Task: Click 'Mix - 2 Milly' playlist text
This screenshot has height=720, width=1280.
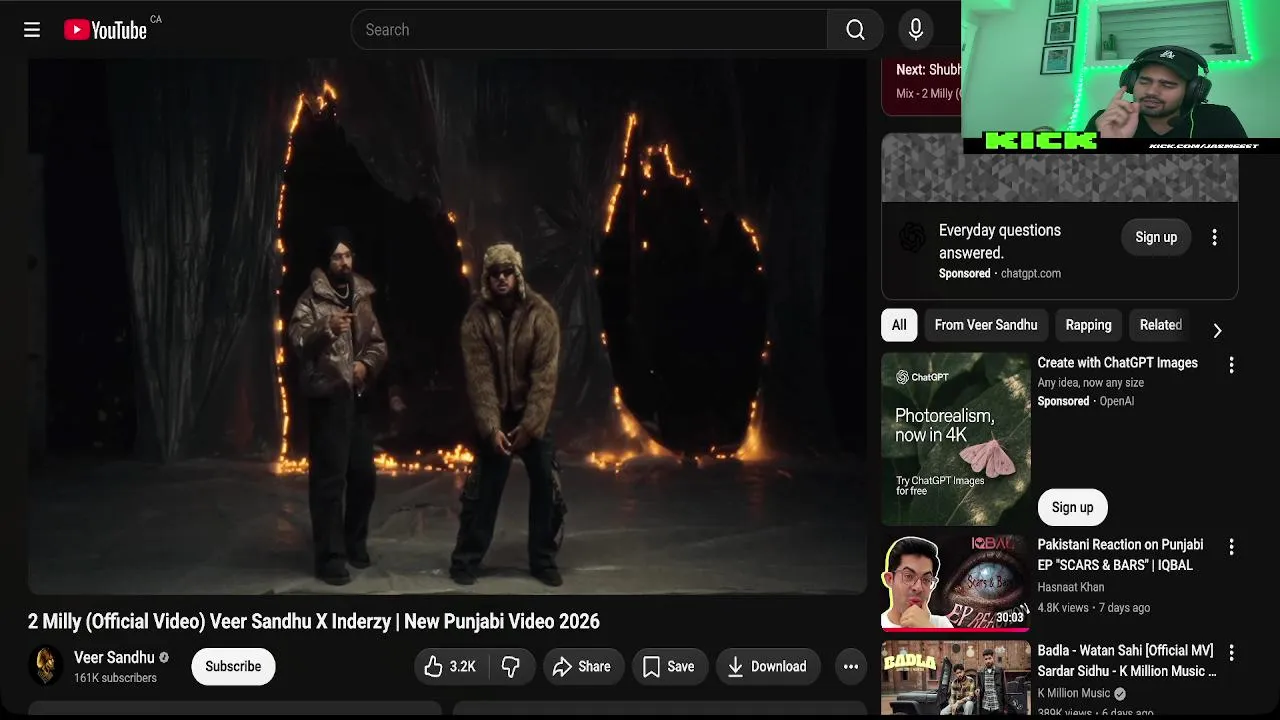Action: (x=928, y=93)
